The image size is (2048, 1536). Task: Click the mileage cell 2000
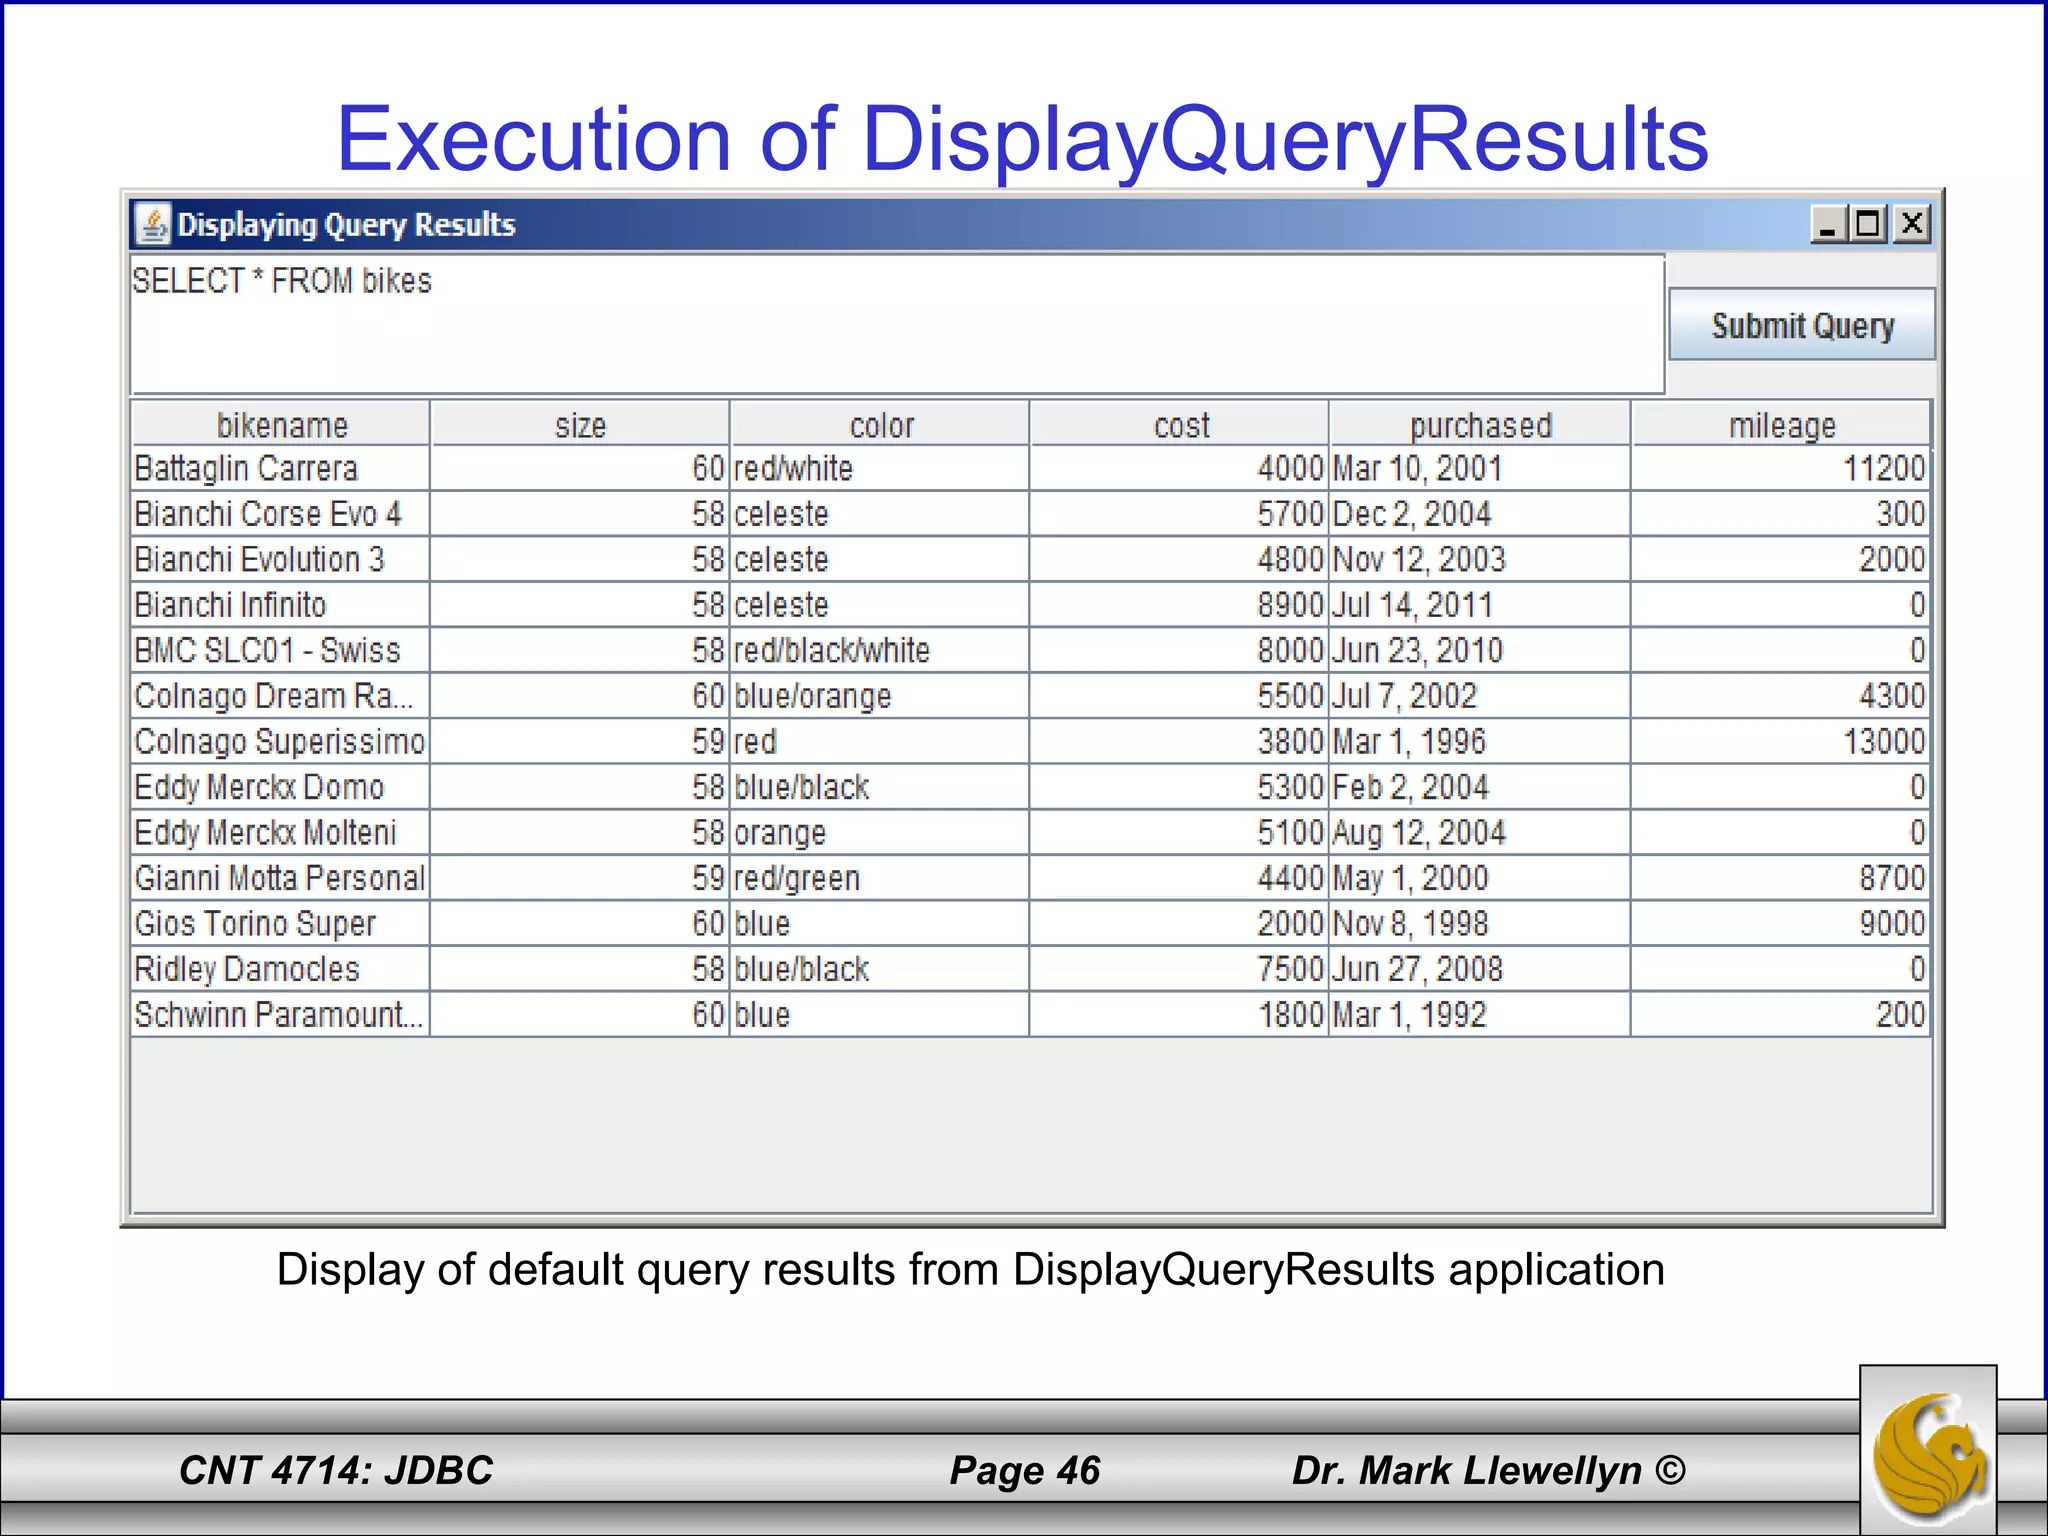tap(1781, 559)
